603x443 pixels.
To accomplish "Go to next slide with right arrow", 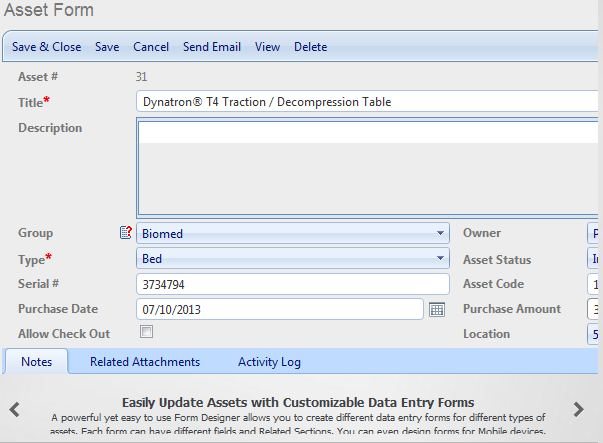I will coord(578,410).
